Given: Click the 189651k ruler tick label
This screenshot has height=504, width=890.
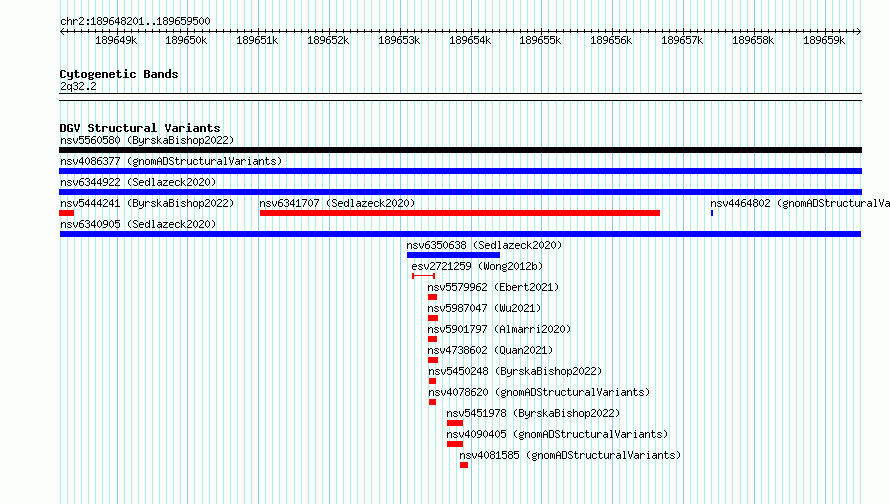Looking at the screenshot, I should pos(257,40).
